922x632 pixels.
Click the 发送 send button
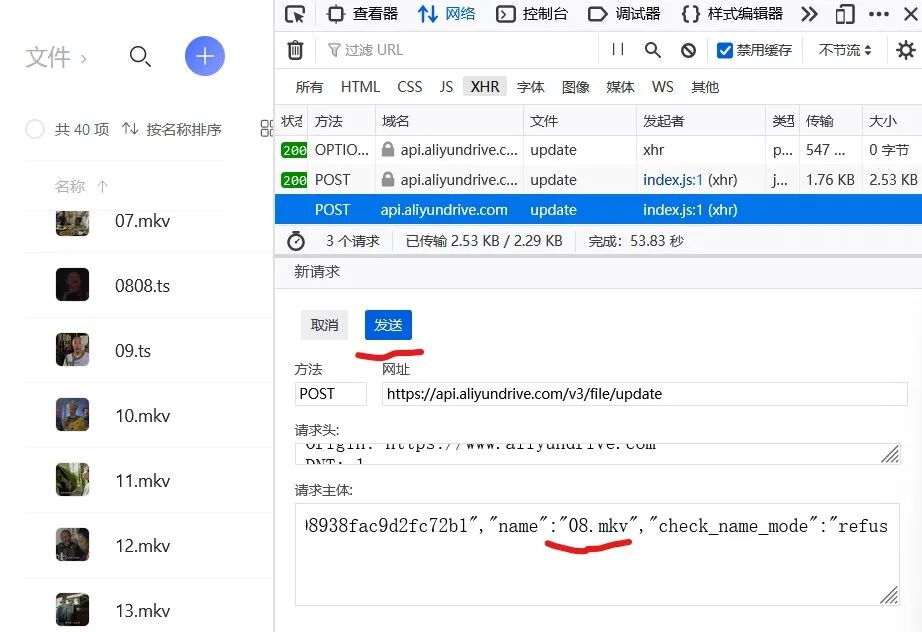(x=389, y=324)
